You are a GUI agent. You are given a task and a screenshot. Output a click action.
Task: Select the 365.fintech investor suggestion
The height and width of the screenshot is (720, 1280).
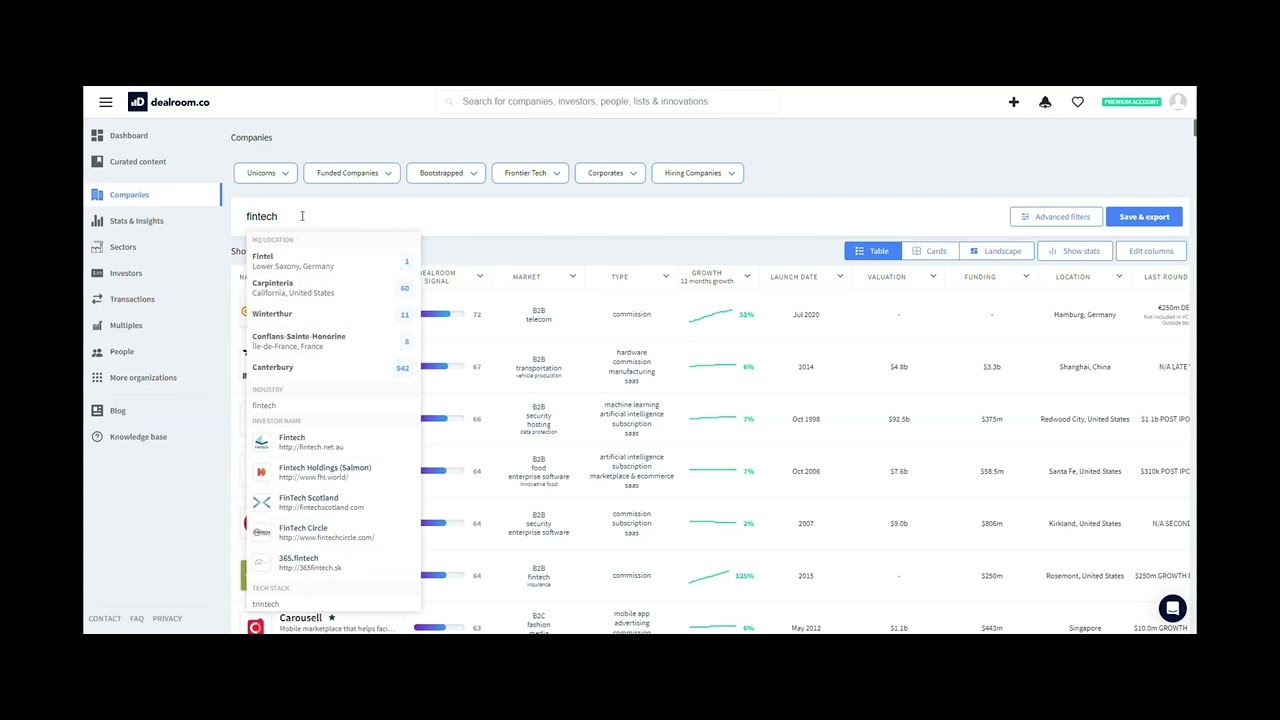pyautogui.click(x=332, y=563)
